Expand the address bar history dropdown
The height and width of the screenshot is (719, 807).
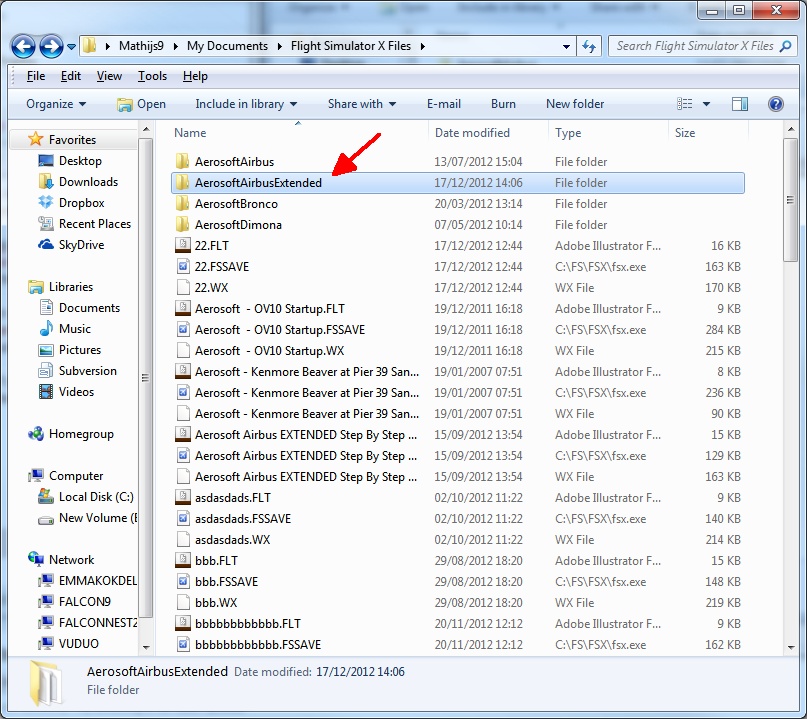[x=566, y=46]
